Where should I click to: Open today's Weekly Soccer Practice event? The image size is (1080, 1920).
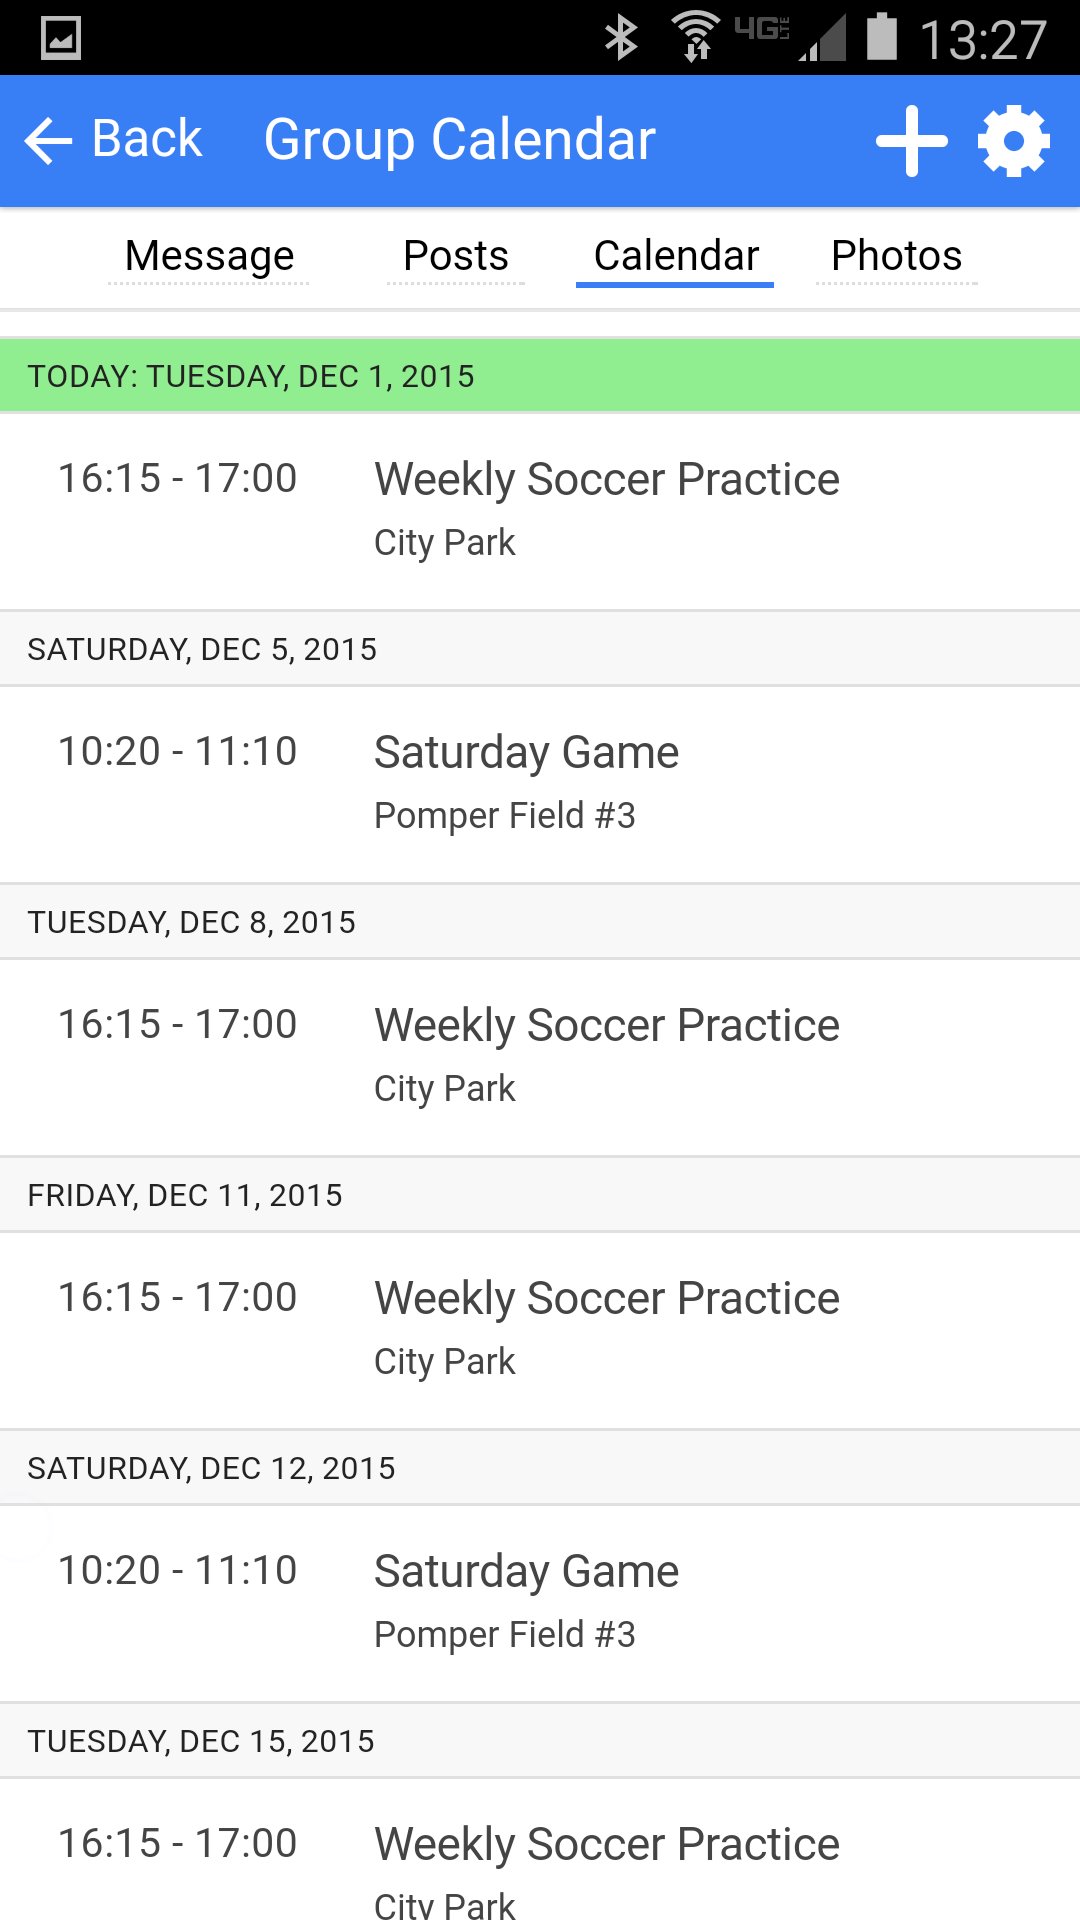tap(540, 511)
